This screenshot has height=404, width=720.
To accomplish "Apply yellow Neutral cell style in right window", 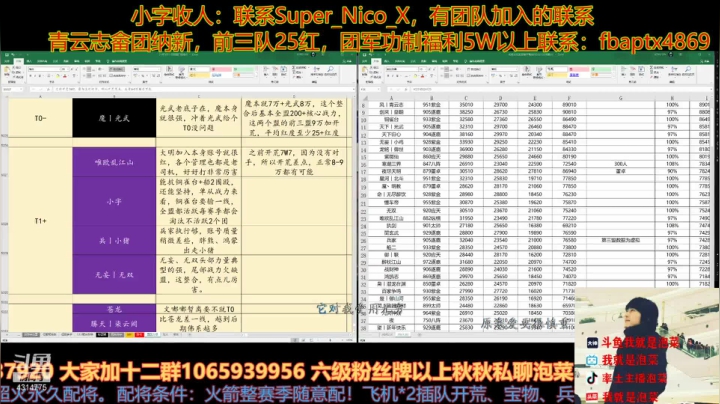I will click(557, 75).
